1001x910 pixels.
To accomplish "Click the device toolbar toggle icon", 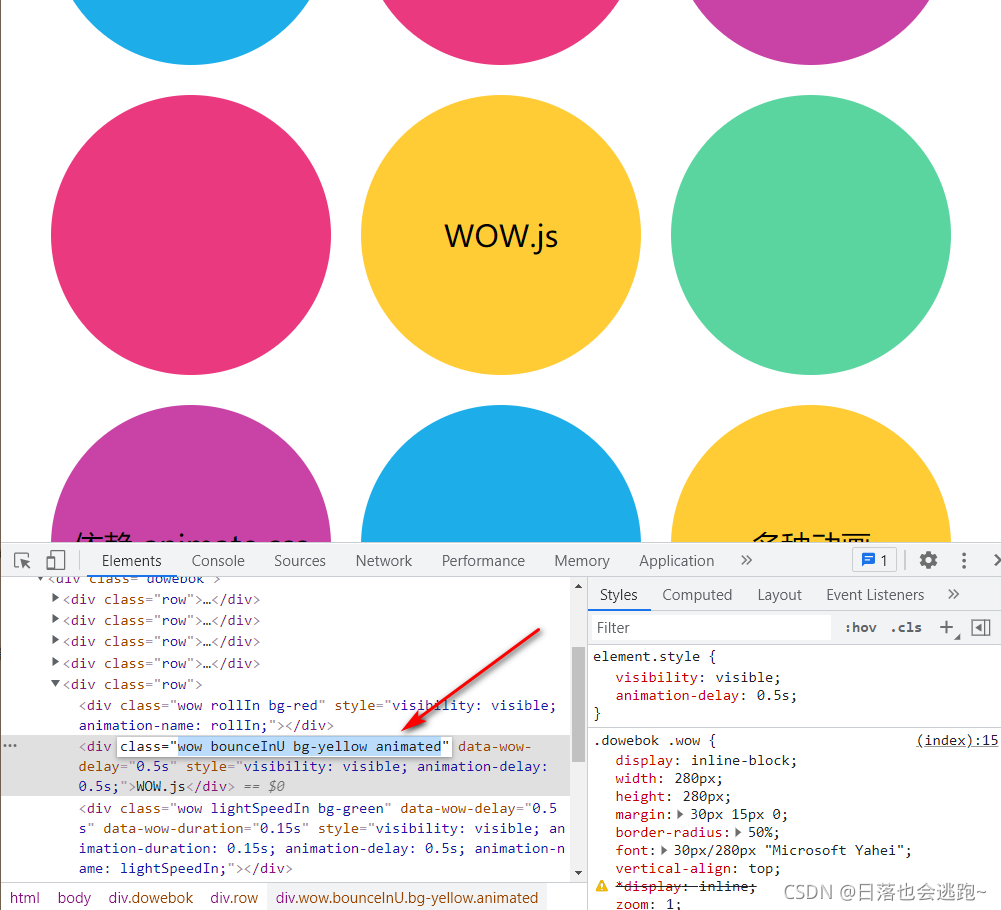I will click(56, 560).
